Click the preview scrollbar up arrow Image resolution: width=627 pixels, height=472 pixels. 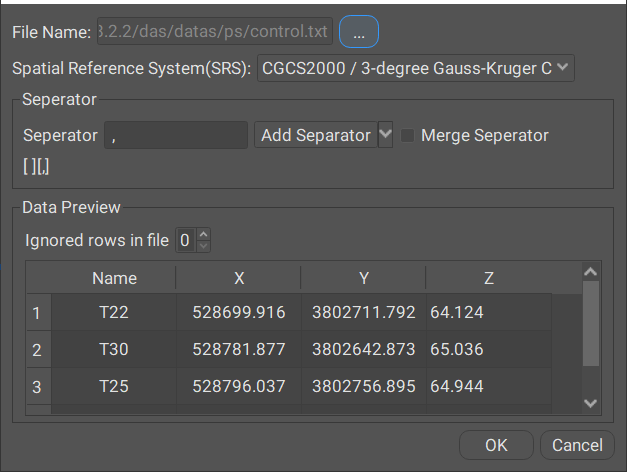click(591, 272)
